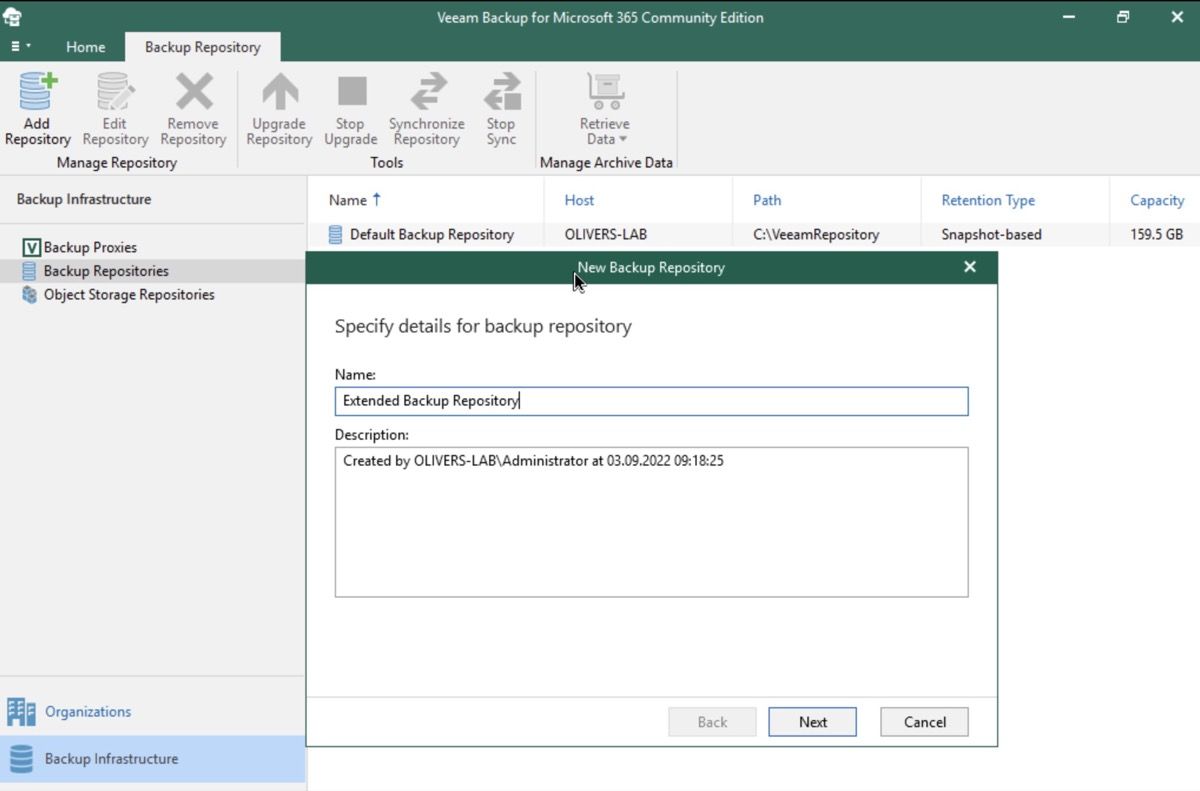The height and width of the screenshot is (791, 1200).
Task: Select the Default Backup Repository row
Action: [753, 235]
